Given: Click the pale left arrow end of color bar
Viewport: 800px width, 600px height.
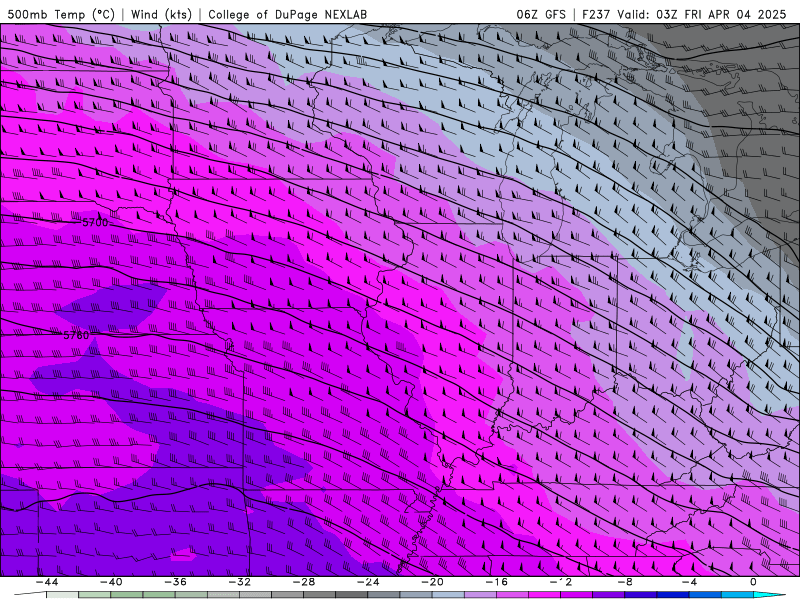Looking at the screenshot, I should click(30, 595).
